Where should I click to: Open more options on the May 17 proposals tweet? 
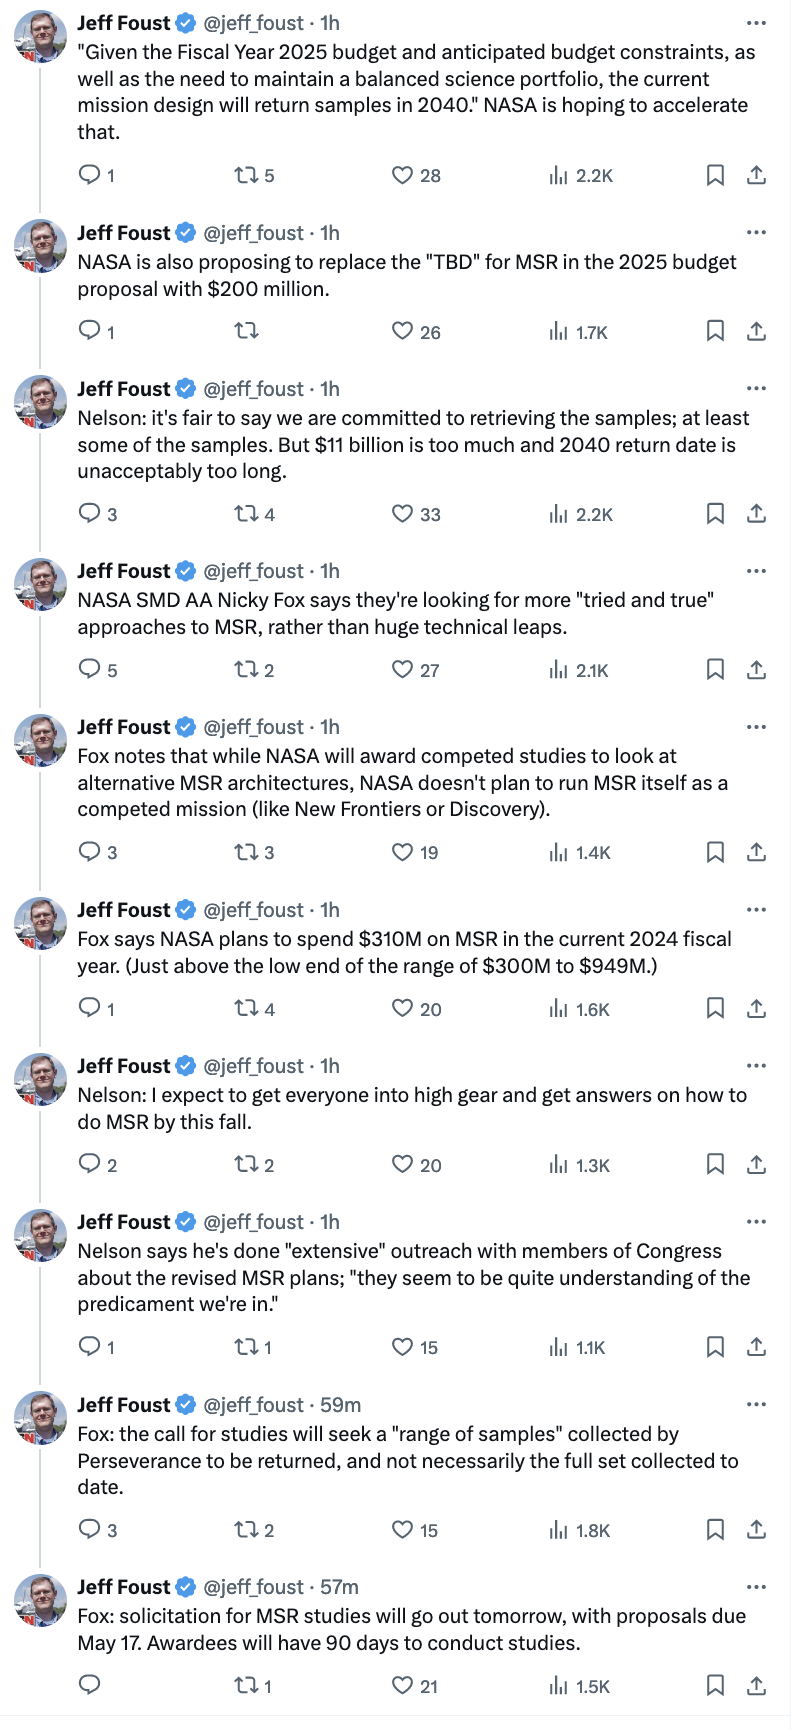click(756, 1587)
